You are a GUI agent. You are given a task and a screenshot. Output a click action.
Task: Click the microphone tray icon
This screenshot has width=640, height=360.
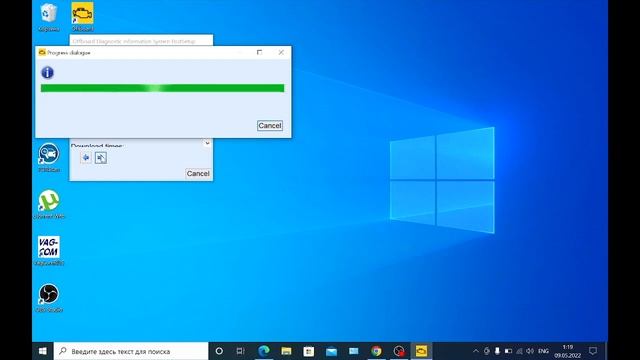pyautogui.click(x=497, y=351)
